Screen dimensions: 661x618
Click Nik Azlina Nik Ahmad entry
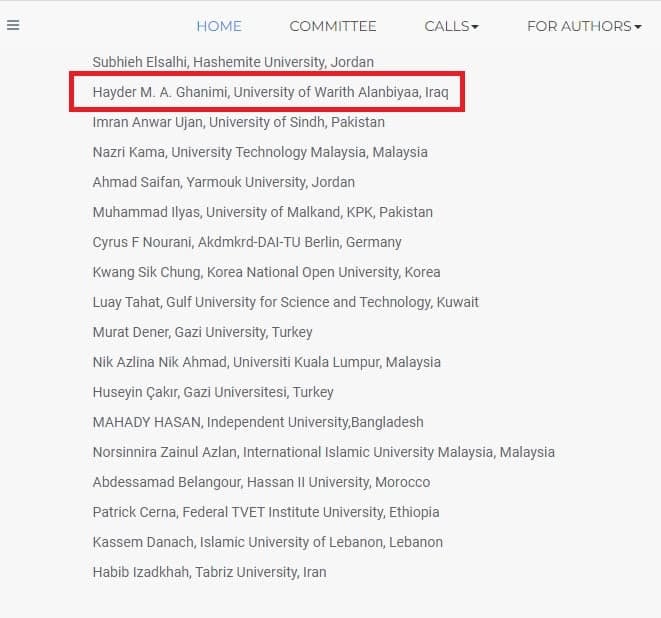point(266,362)
